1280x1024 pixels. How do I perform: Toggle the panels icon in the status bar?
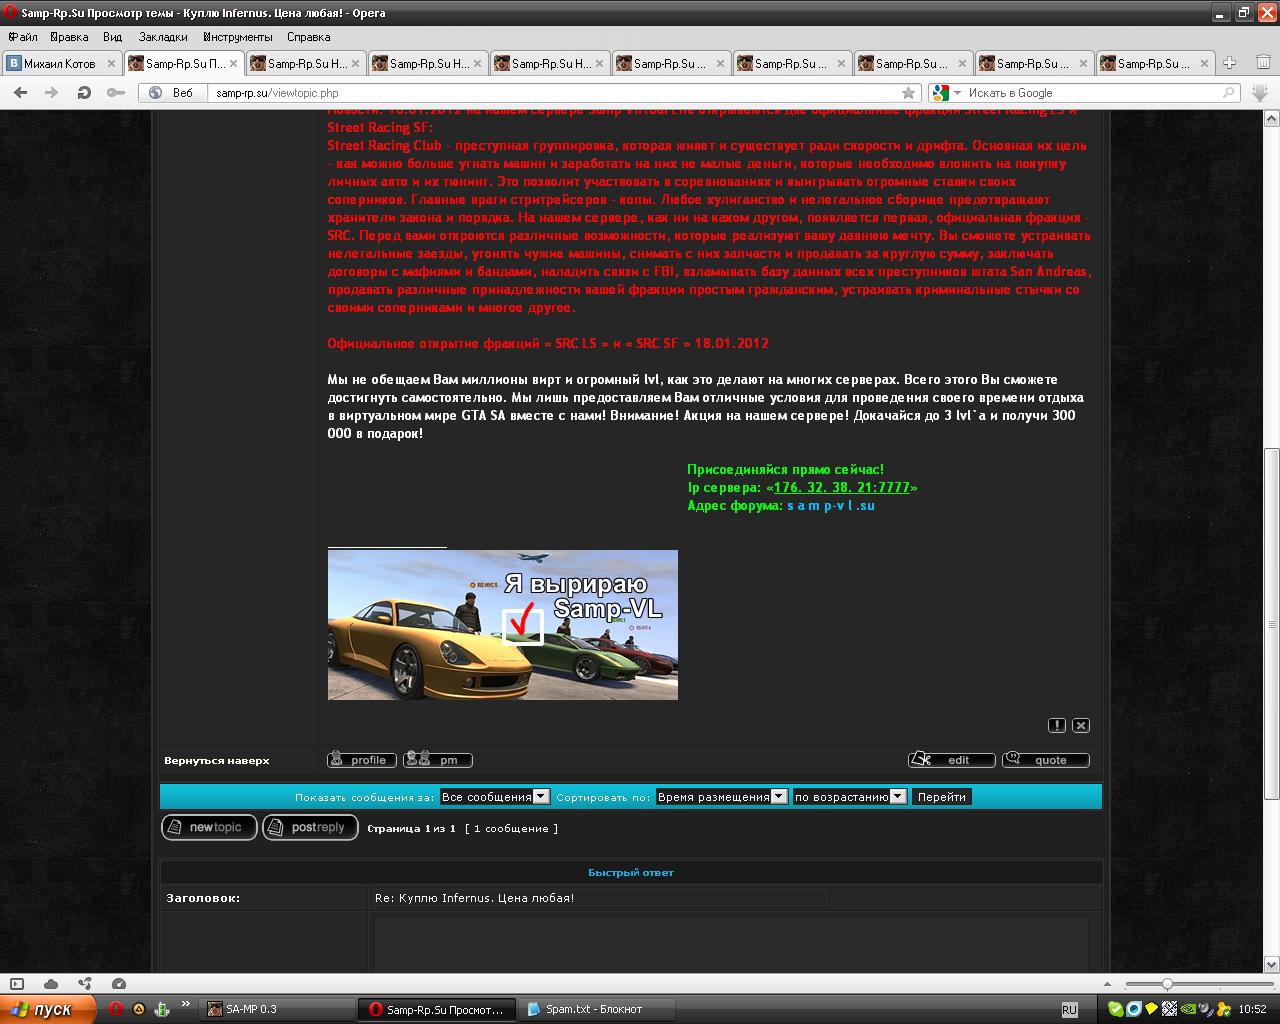click(17, 984)
